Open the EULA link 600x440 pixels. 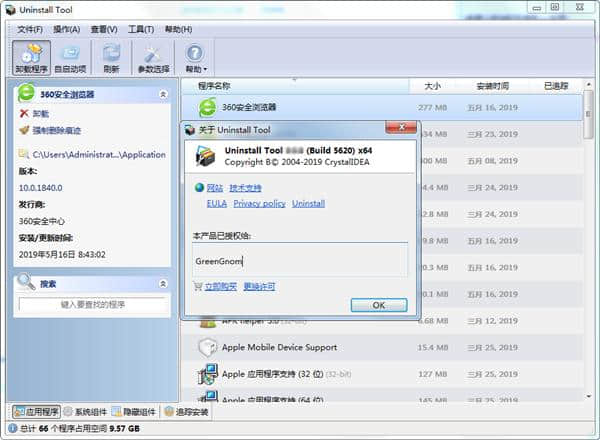tap(217, 204)
